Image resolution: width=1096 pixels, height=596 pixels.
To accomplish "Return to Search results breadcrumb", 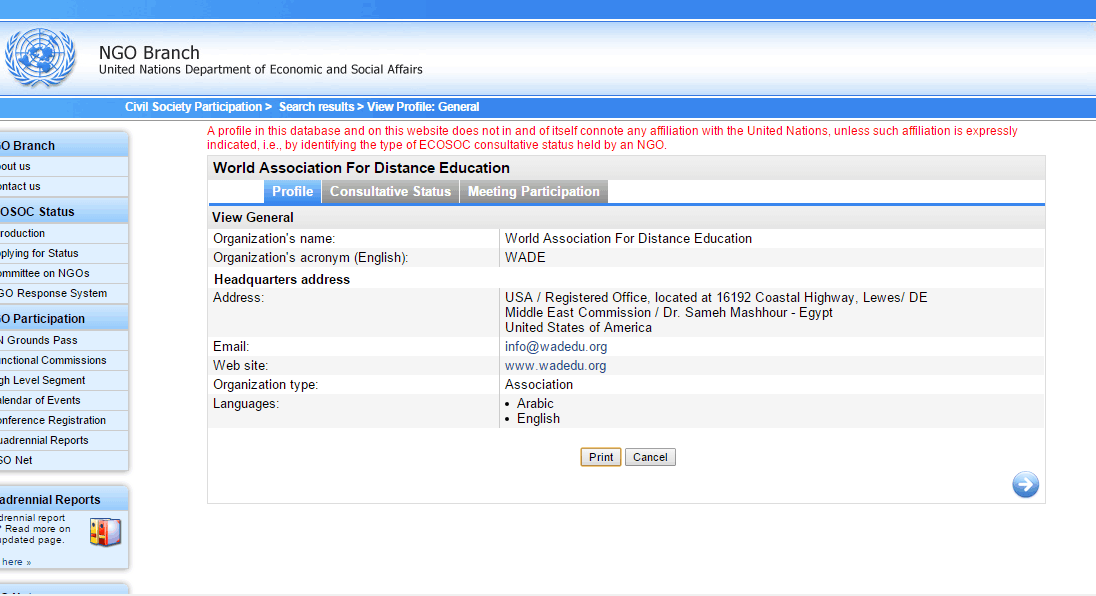I will point(316,107).
